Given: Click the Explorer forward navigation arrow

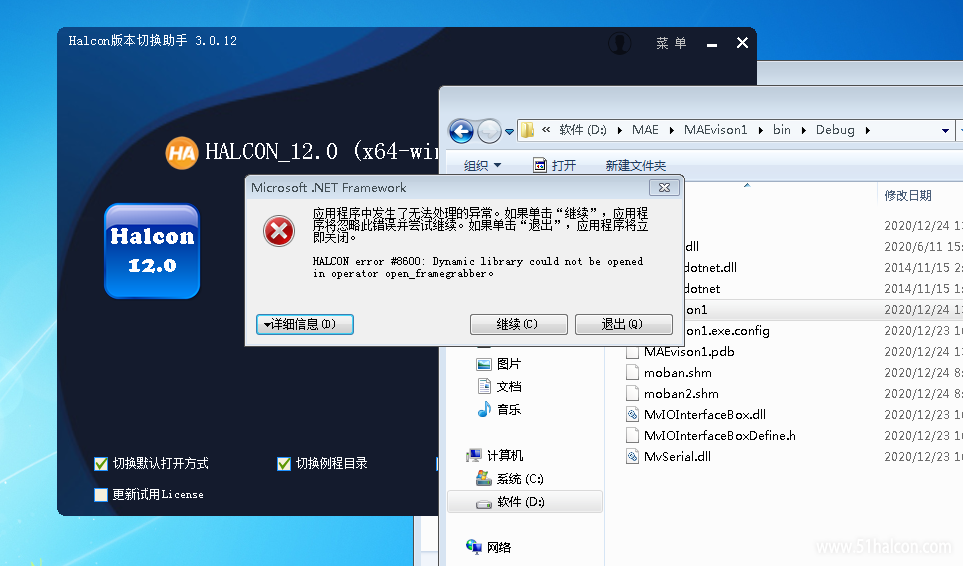Looking at the screenshot, I should pos(489,131).
